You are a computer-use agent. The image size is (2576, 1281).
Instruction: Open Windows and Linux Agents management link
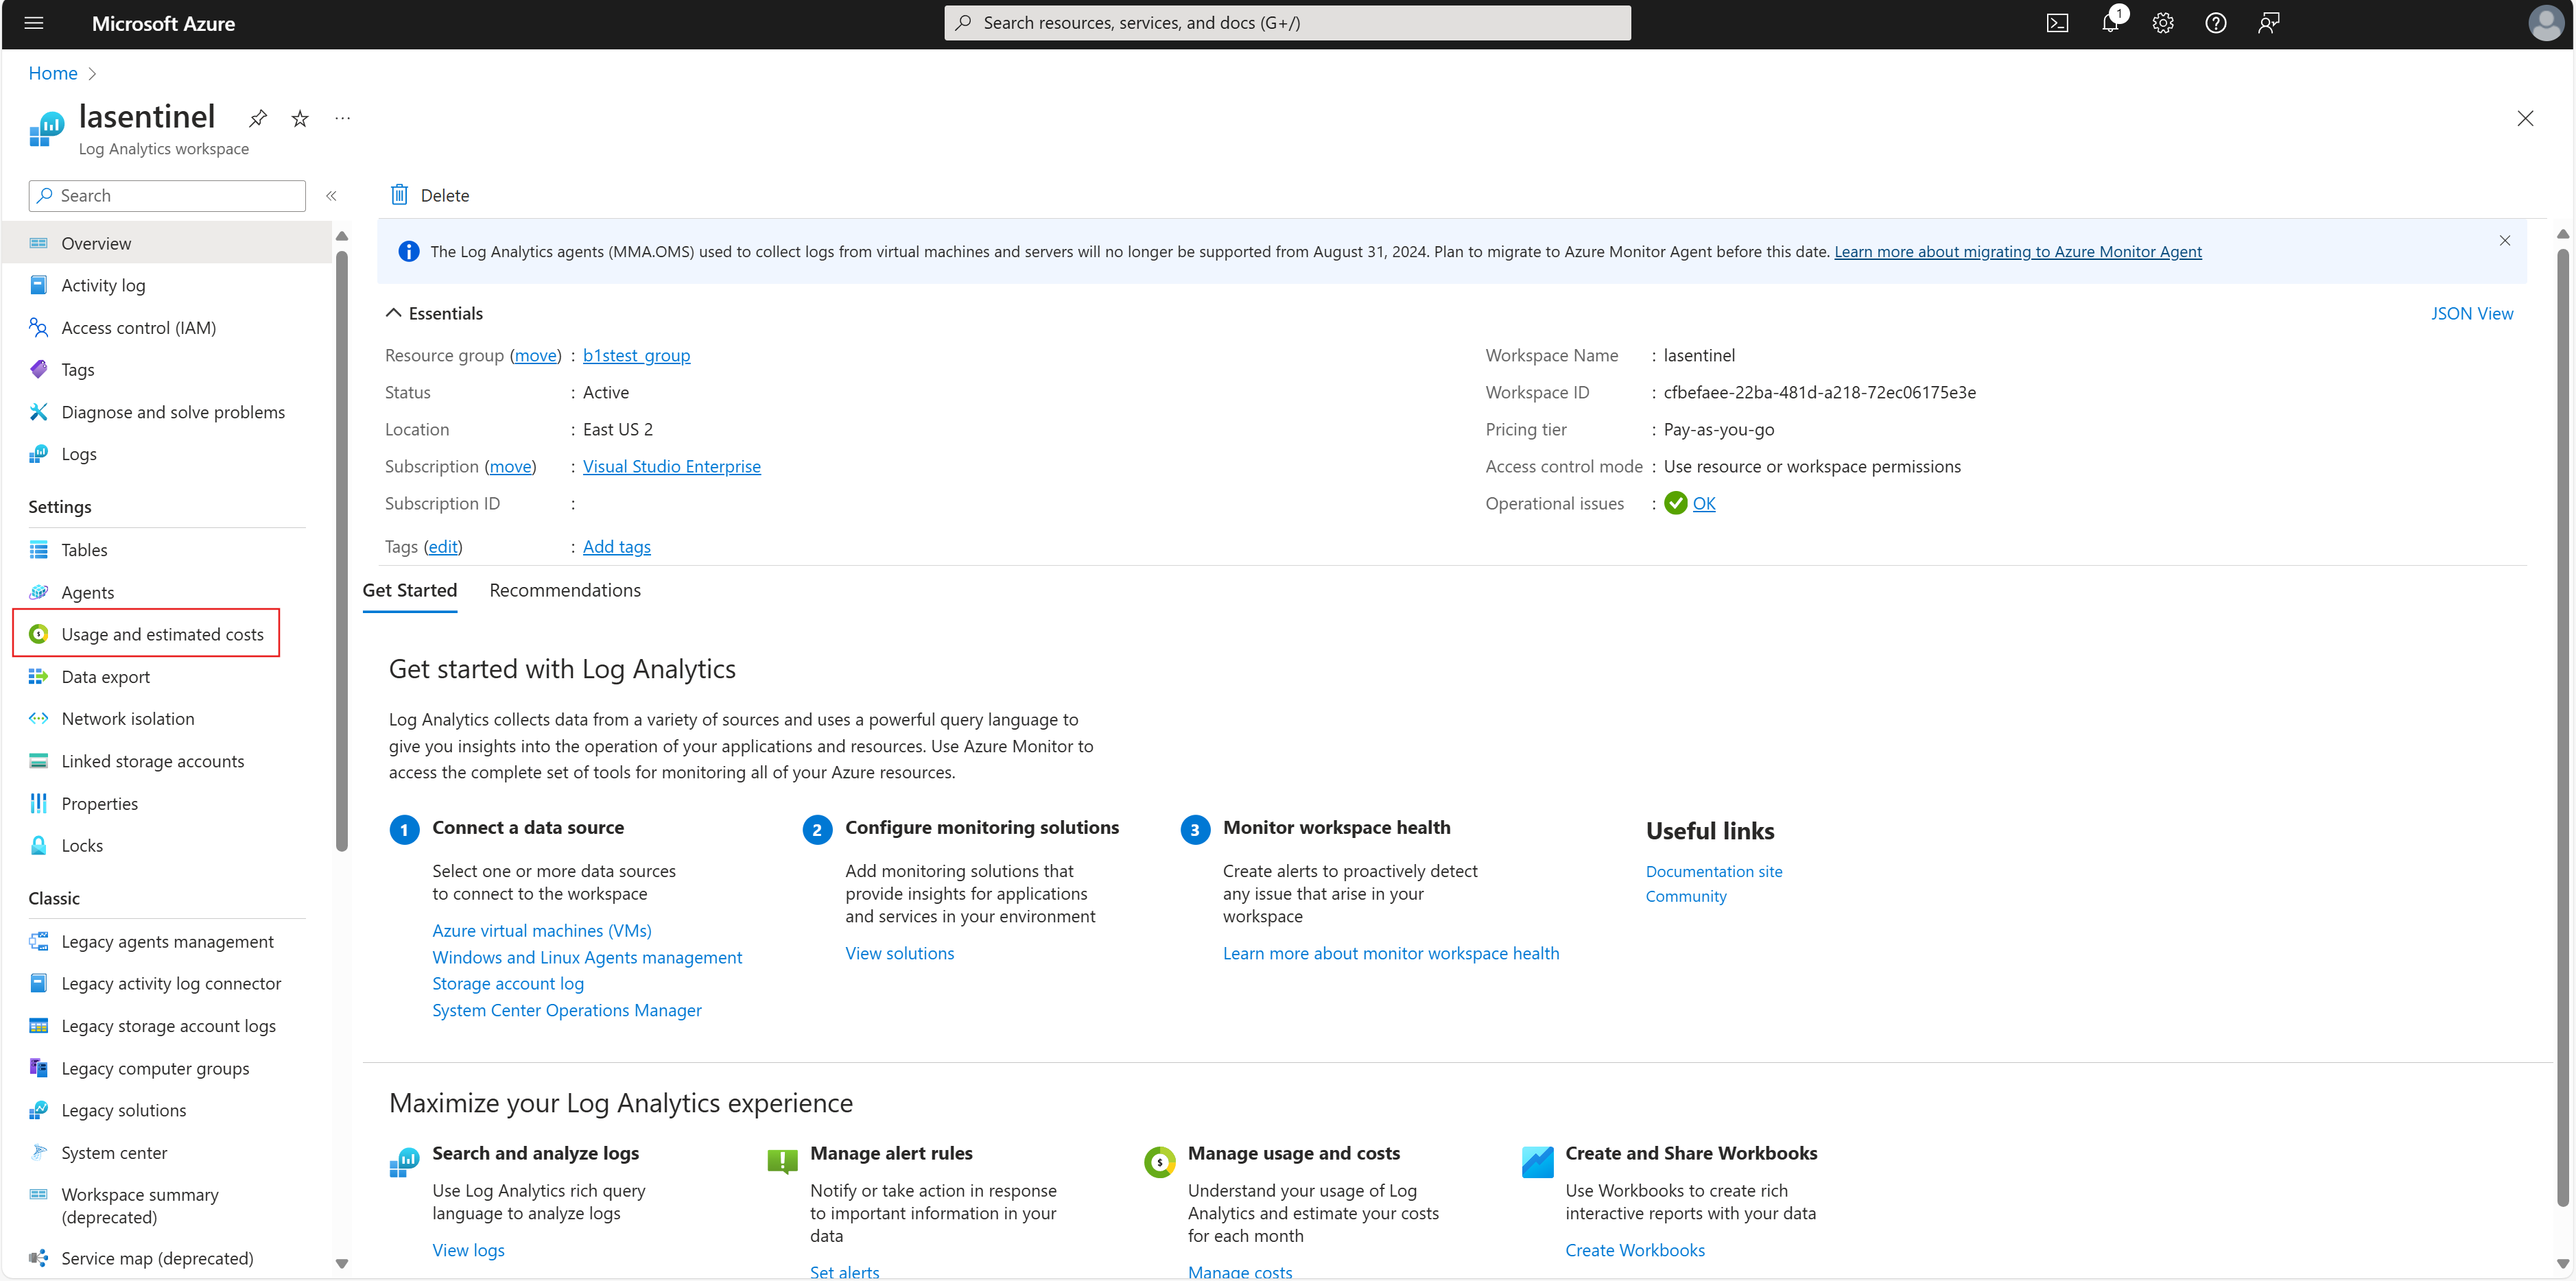click(587, 958)
